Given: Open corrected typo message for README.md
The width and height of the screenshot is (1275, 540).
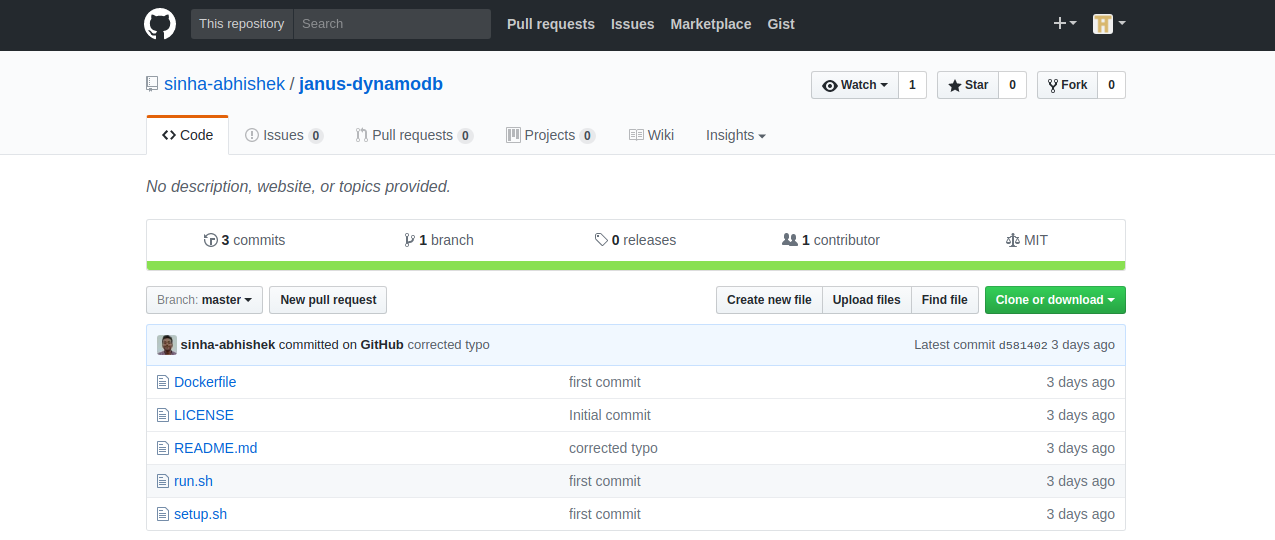Looking at the screenshot, I should (613, 448).
